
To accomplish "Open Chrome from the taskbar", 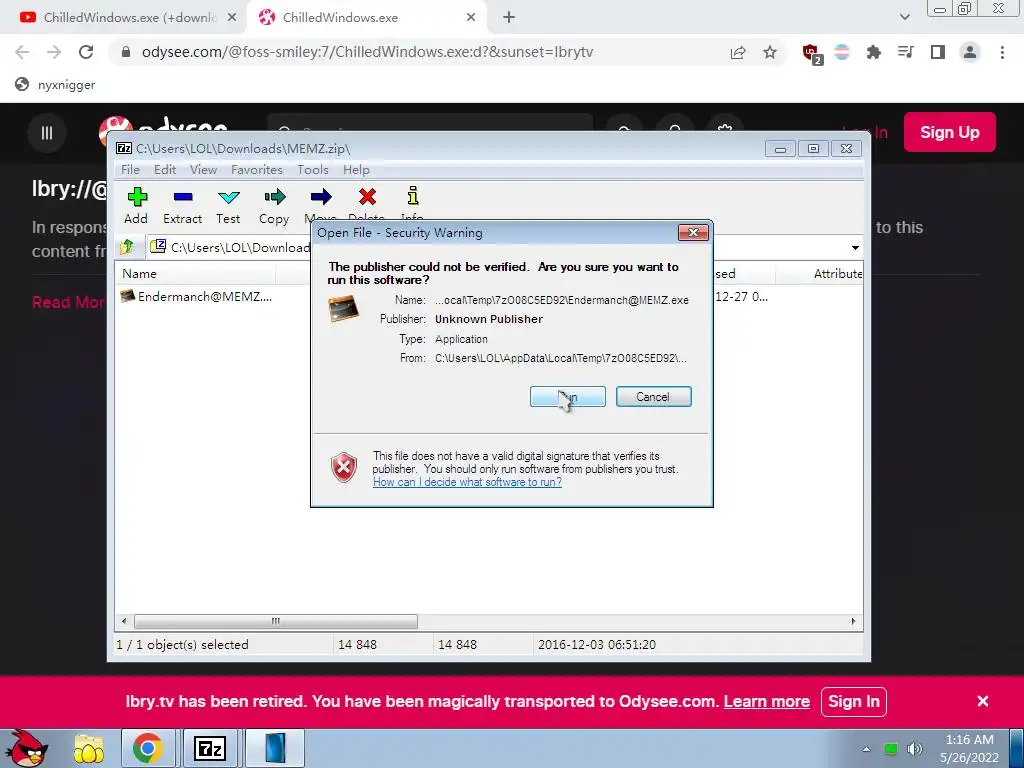I will (x=148, y=748).
